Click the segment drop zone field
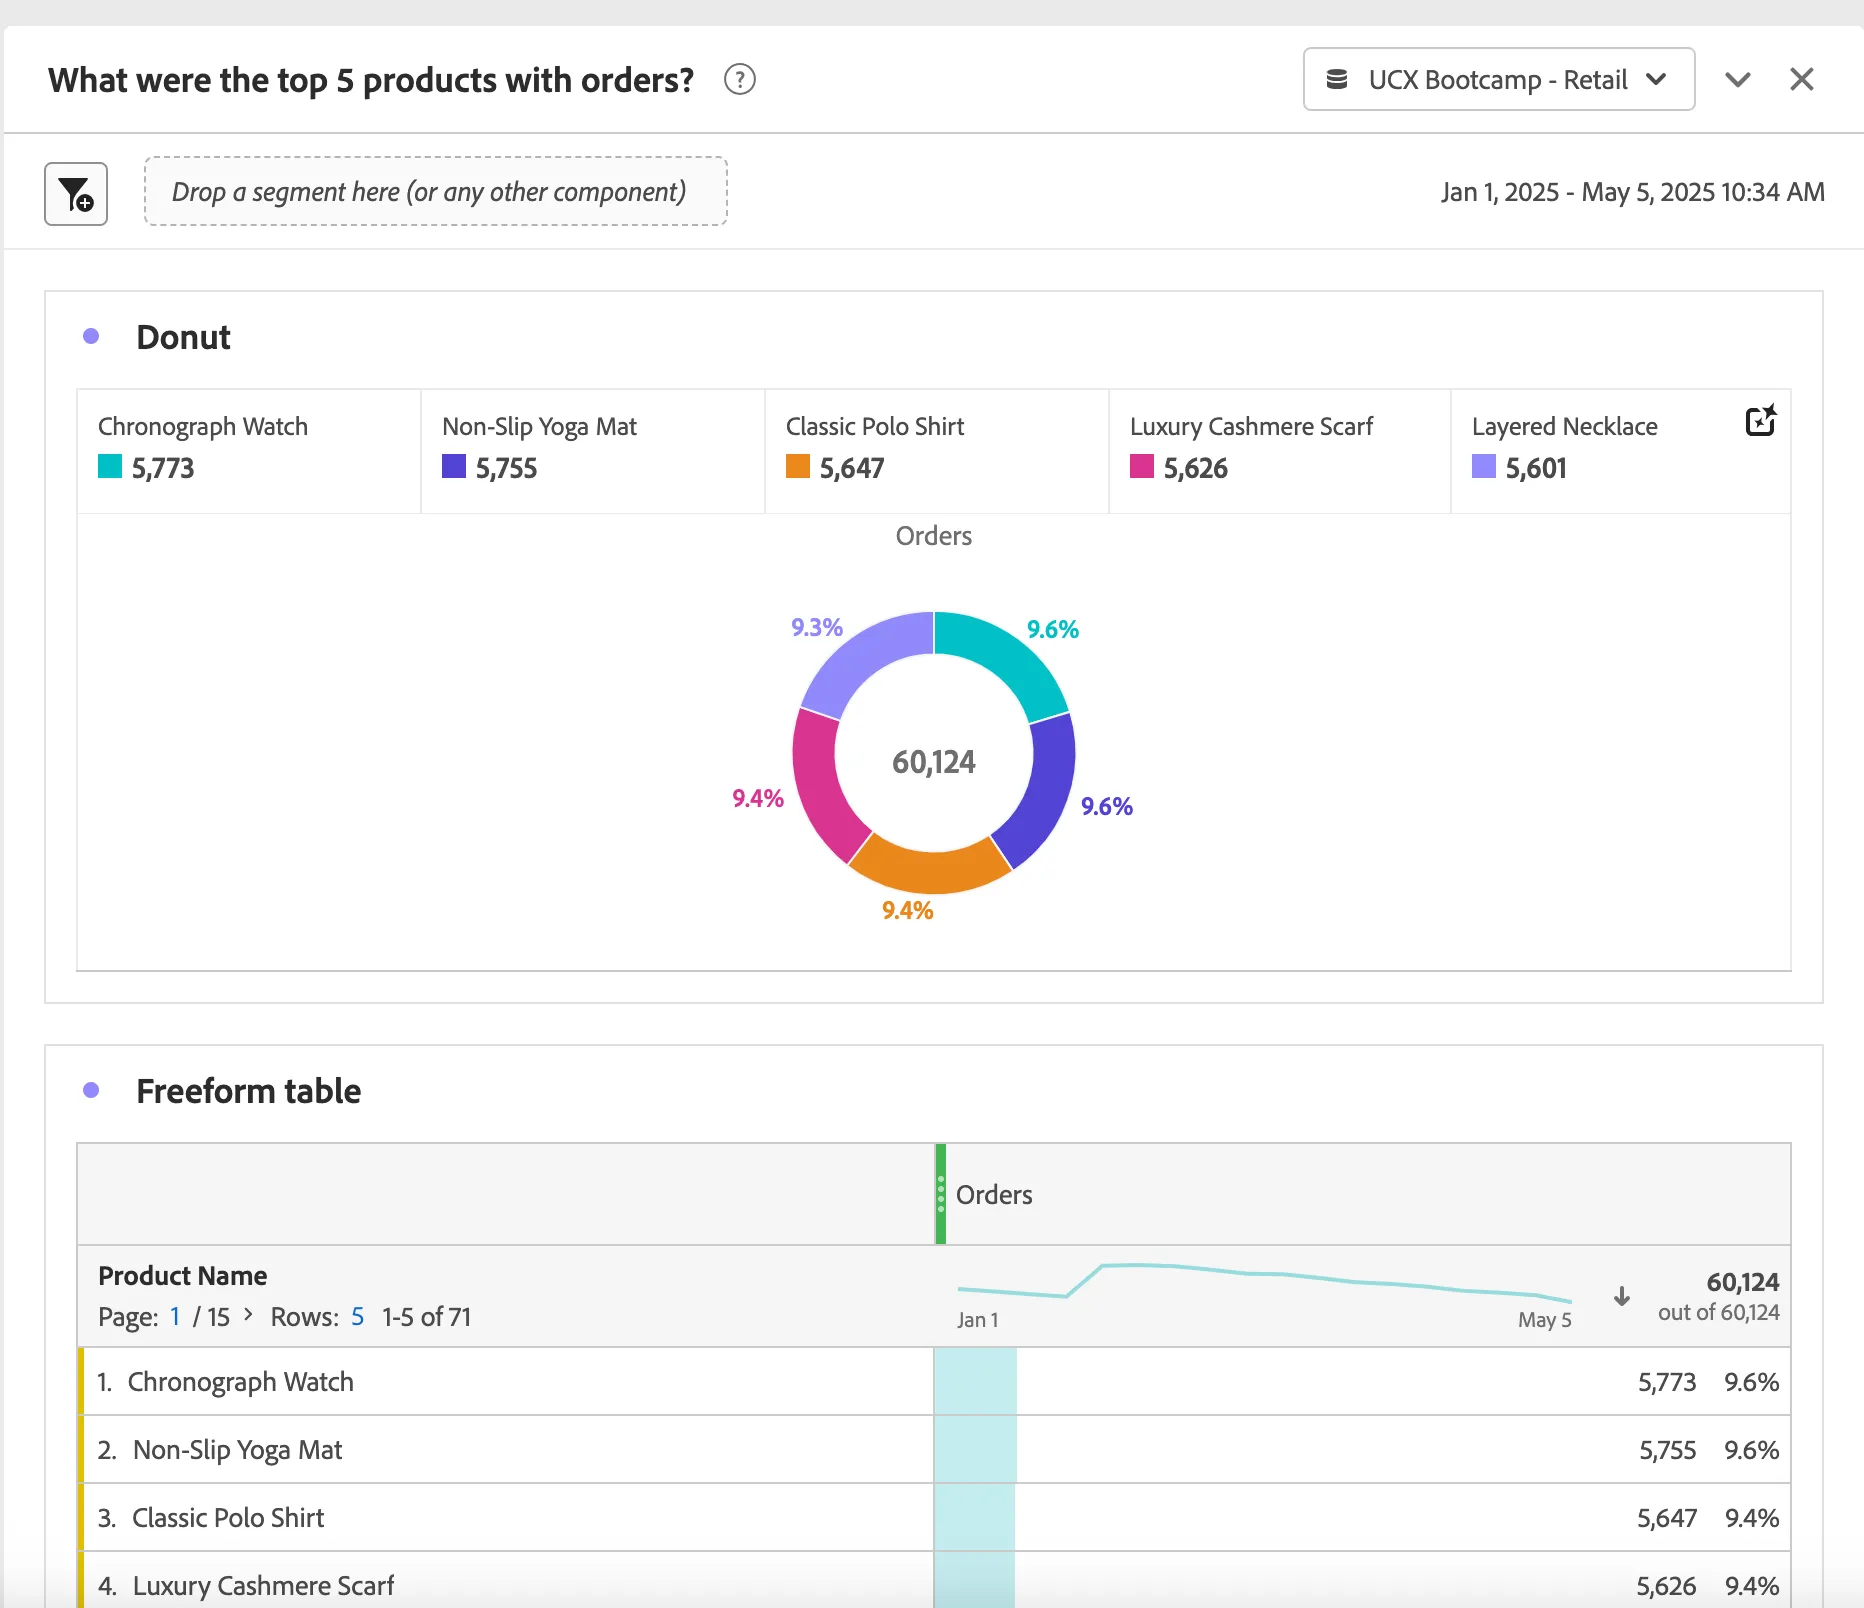The width and height of the screenshot is (1864, 1608). (436, 191)
